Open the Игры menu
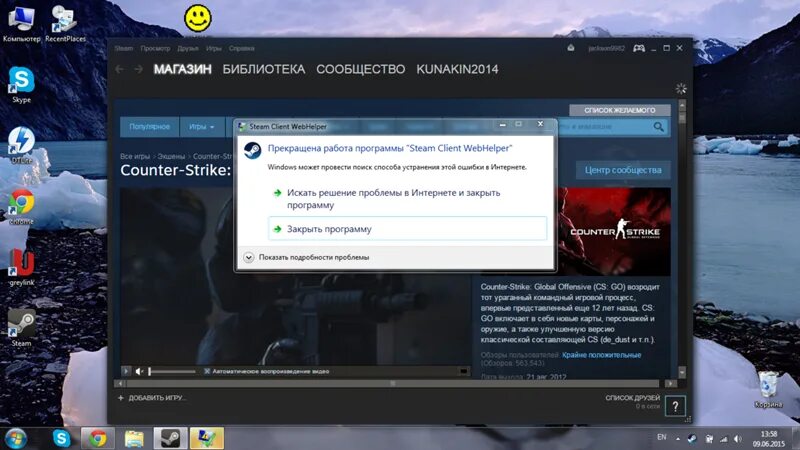The height and width of the screenshot is (450, 800). point(214,48)
